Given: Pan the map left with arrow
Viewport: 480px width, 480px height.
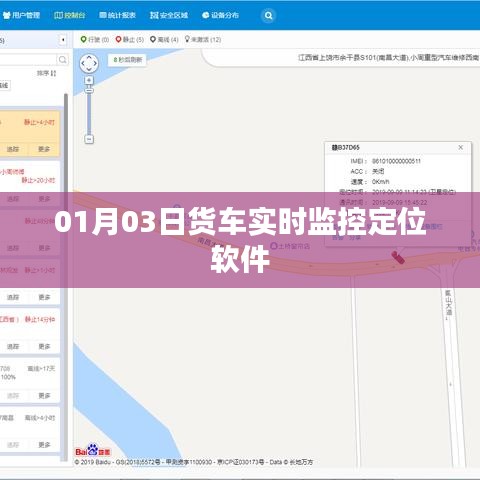Looking at the screenshot, I should 83,63.
